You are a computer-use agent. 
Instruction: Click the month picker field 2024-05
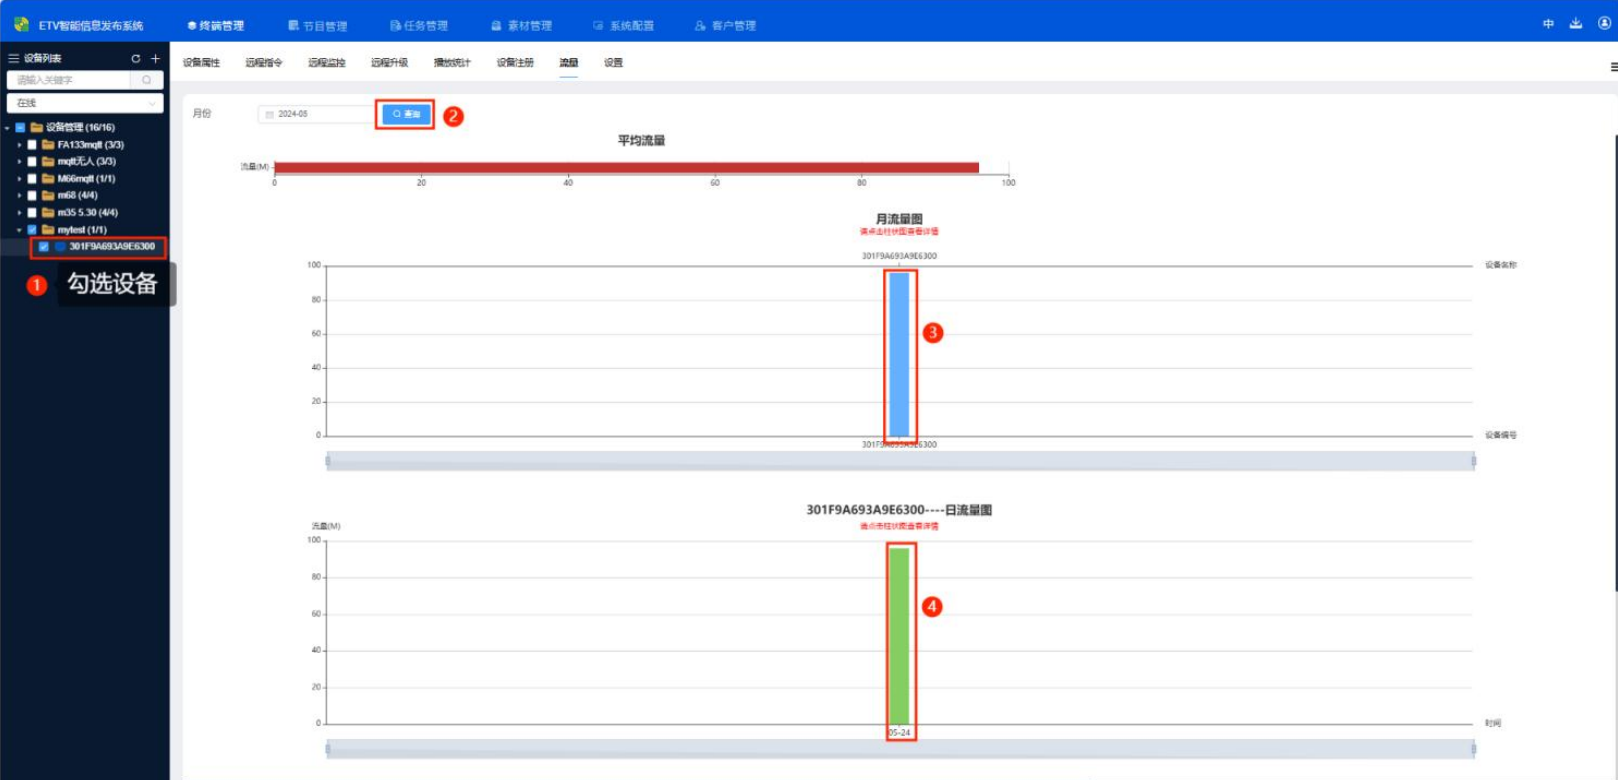pyautogui.click(x=315, y=115)
